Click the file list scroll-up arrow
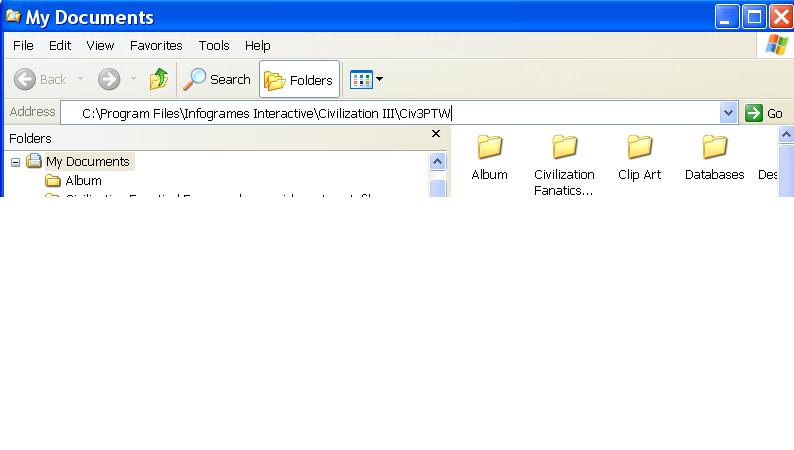 point(786,135)
